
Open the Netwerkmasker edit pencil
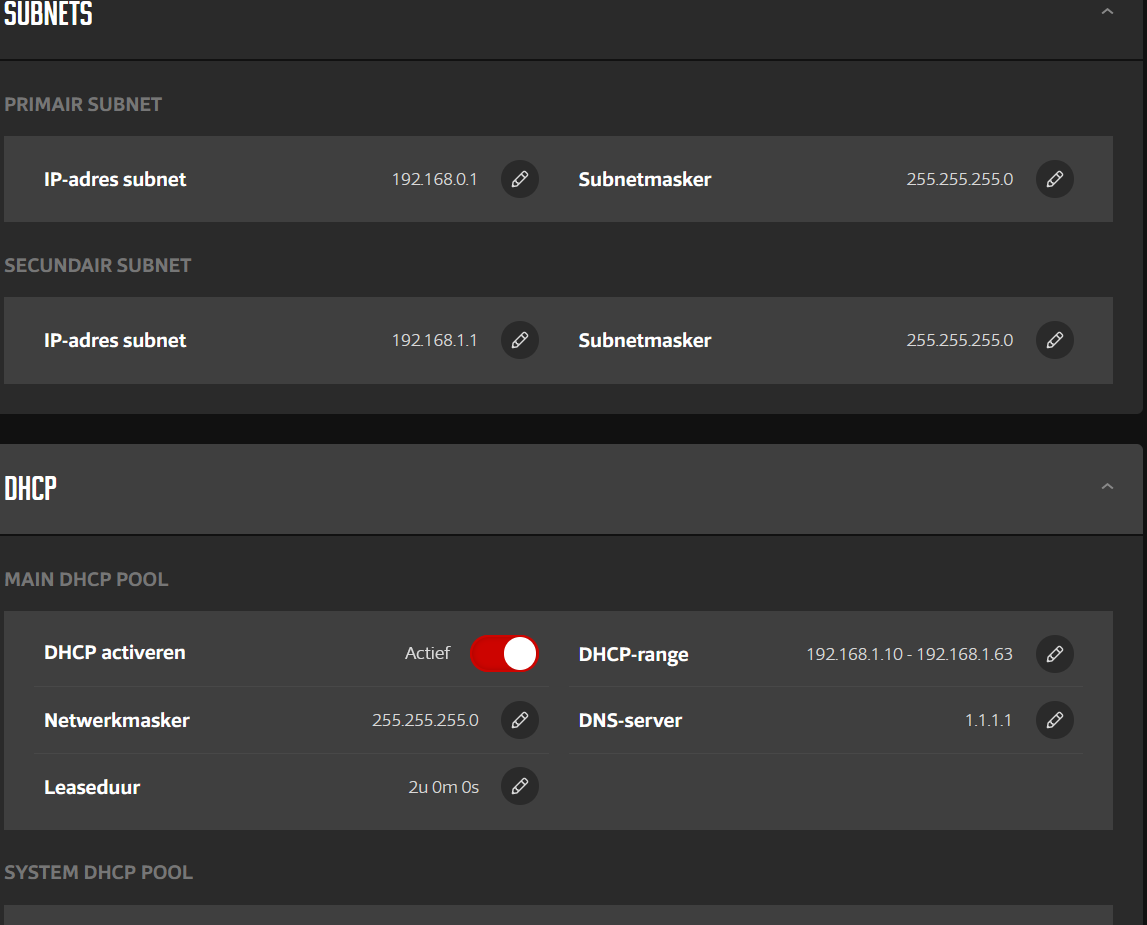(519, 720)
